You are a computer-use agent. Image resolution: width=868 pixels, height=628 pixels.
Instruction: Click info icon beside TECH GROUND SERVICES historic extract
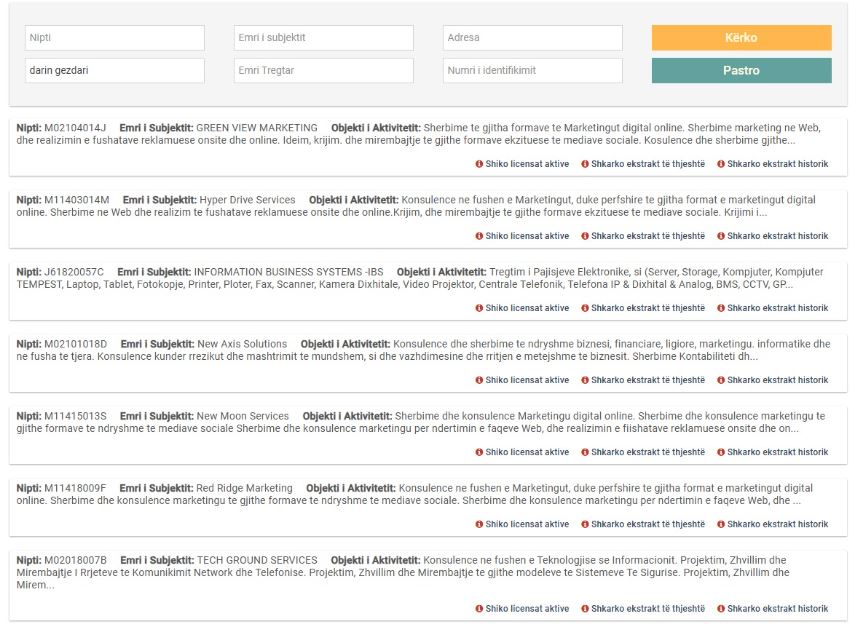tap(721, 608)
